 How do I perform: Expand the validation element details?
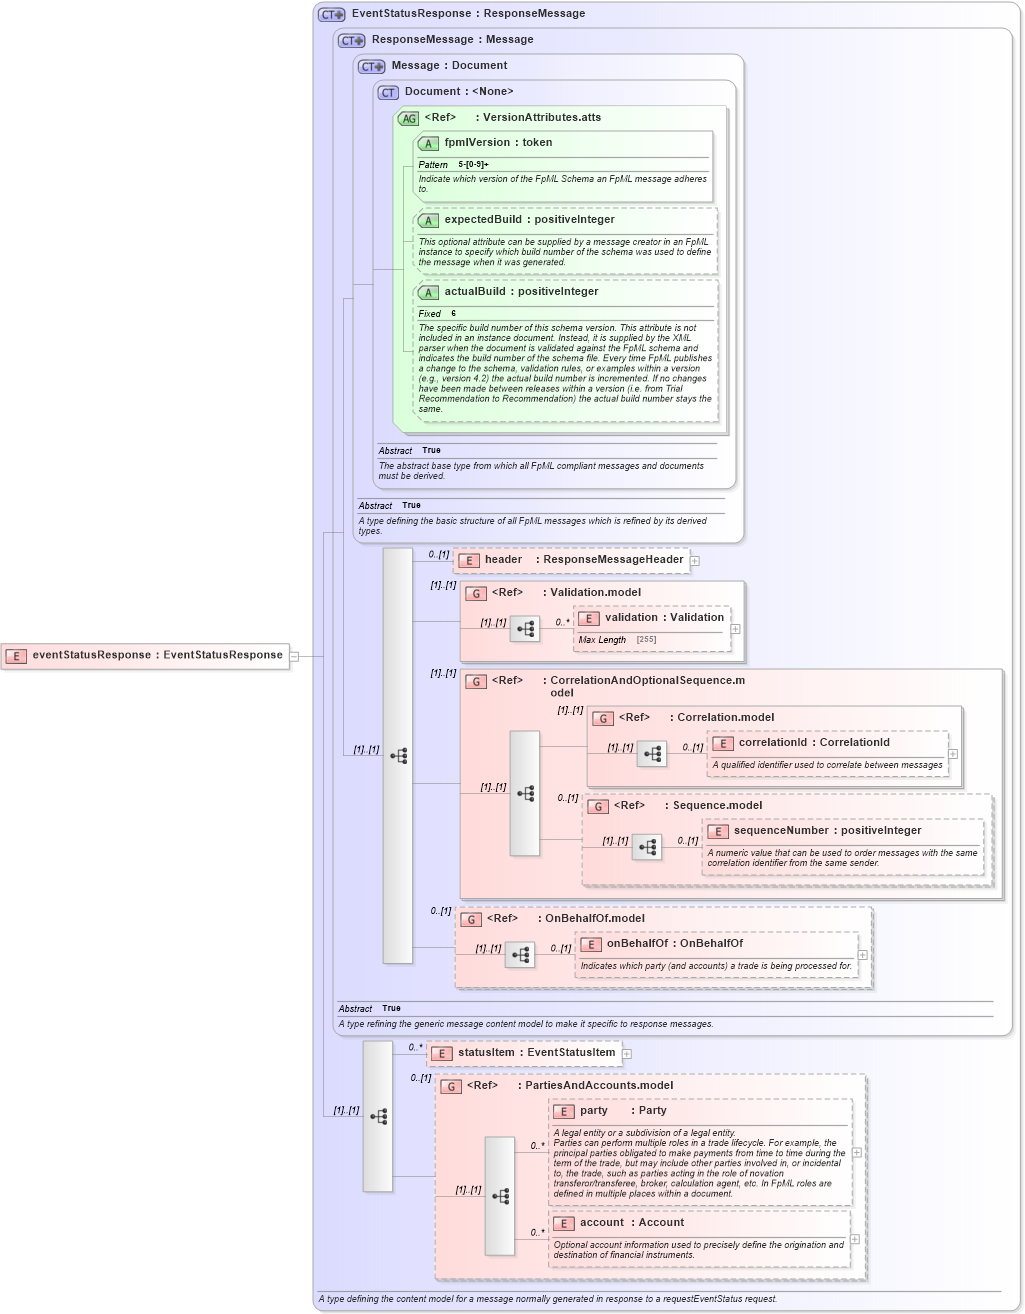[735, 629]
